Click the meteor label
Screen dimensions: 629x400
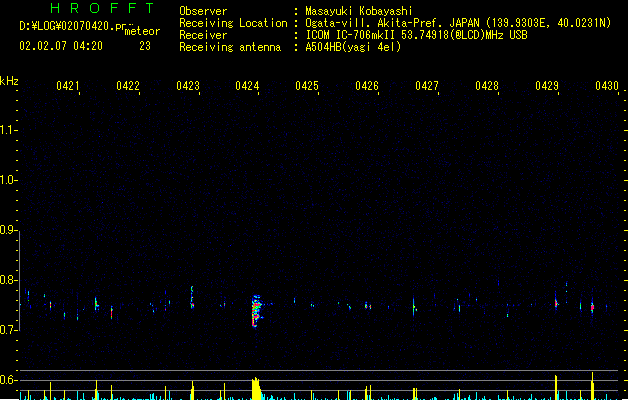click(142, 31)
